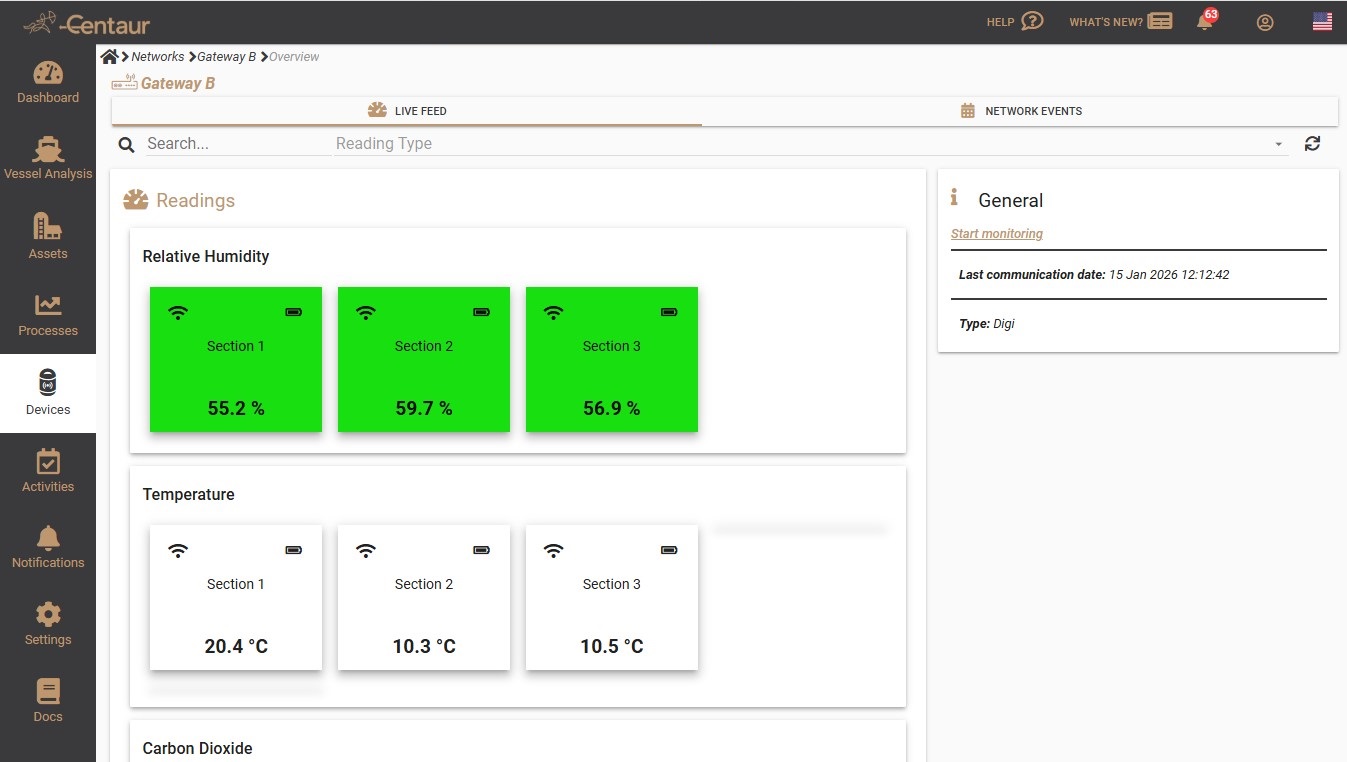Click into the Search input field
Viewport: 1347px width, 762px height.
point(236,144)
